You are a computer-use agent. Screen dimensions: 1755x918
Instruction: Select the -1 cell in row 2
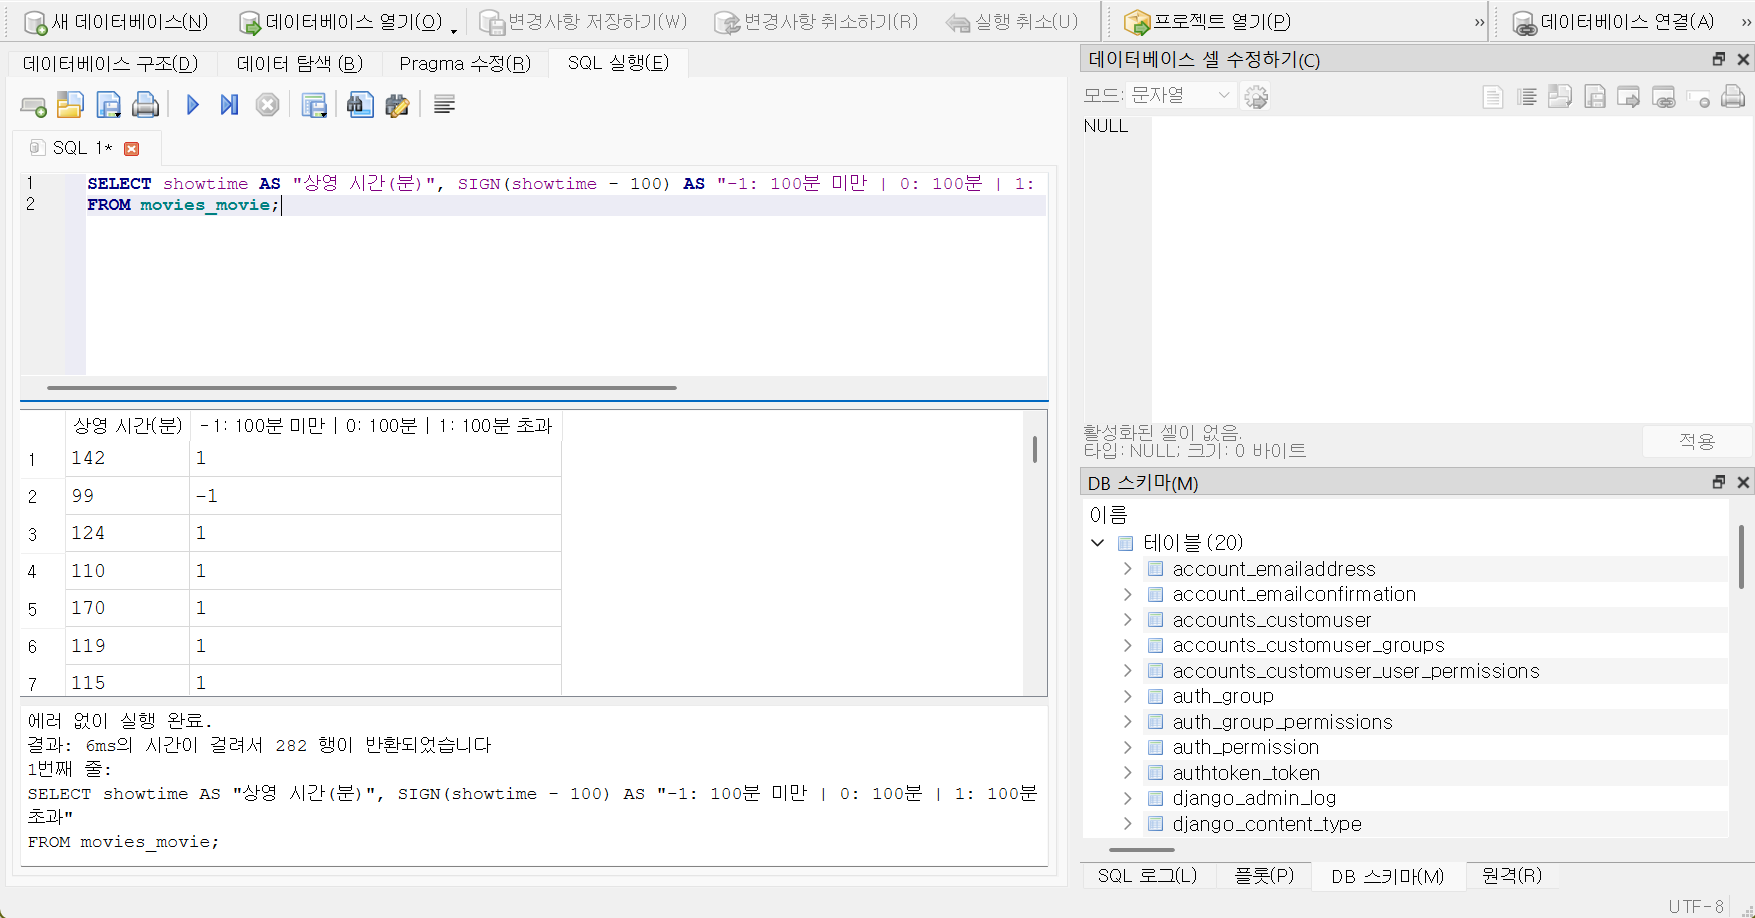click(375, 496)
